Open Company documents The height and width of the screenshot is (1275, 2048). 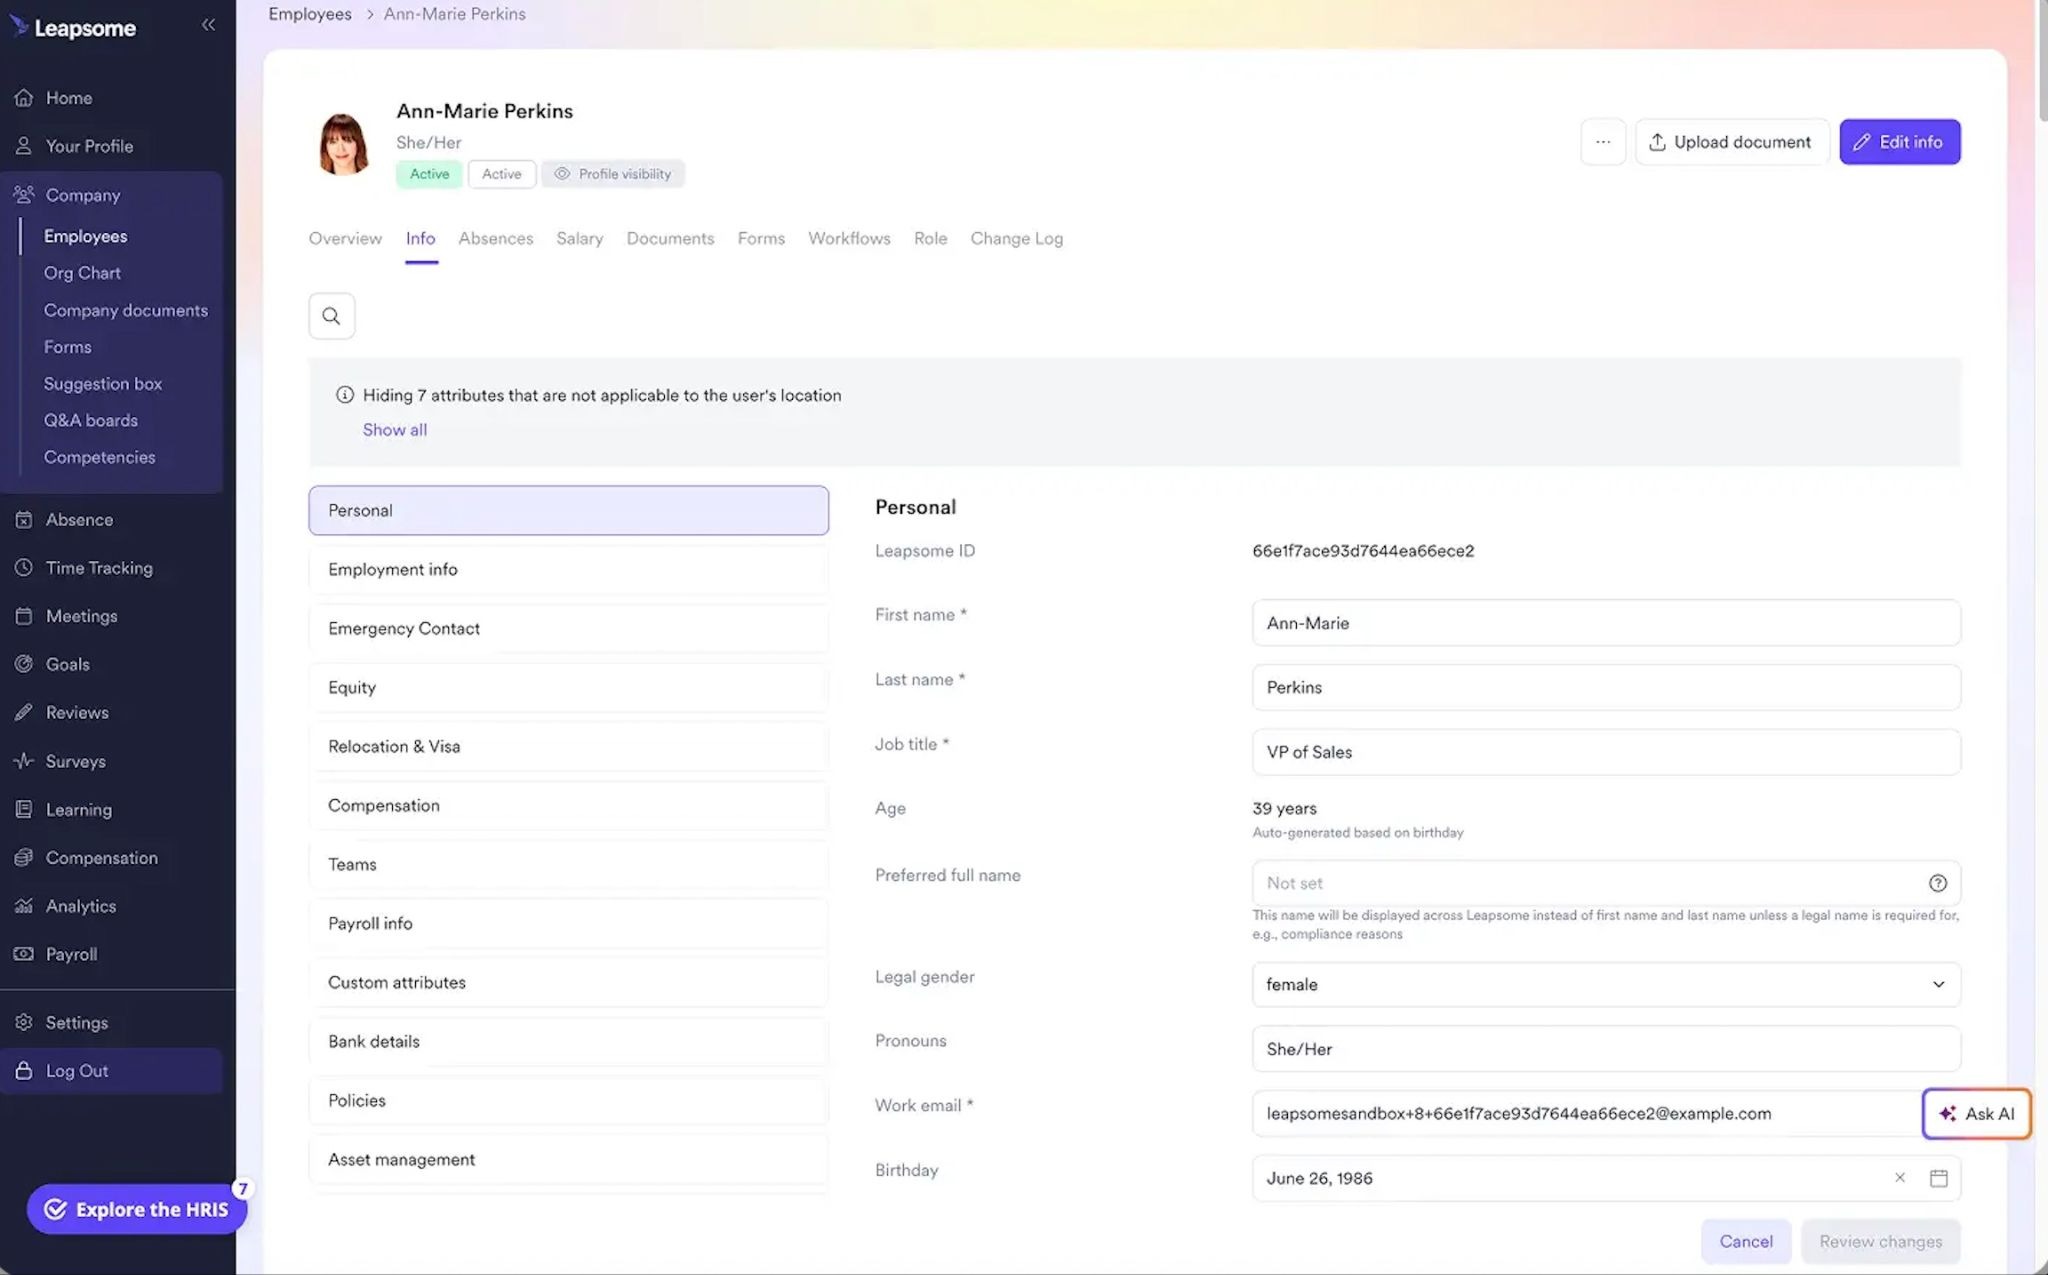125,310
